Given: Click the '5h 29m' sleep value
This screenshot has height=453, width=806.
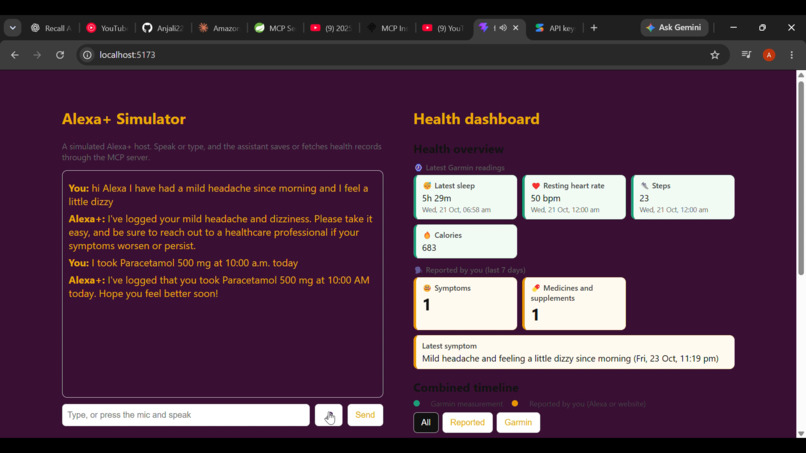Looking at the screenshot, I should coord(436,198).
